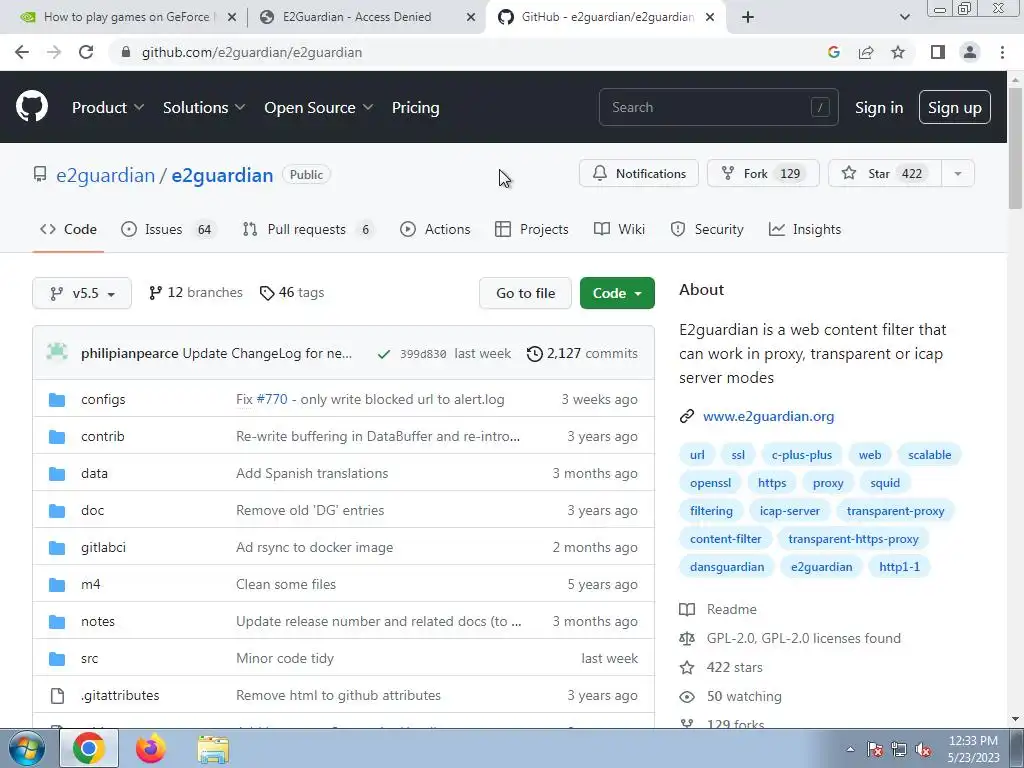Focus the GitHub search field
Screen dimensions: 1024x768
pyautogui.click(x=718, y=107)
